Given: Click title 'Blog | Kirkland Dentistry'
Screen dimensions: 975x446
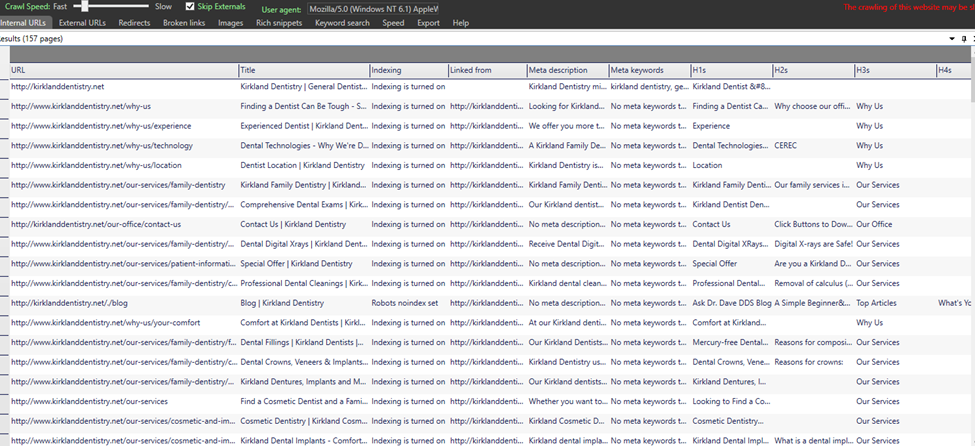Looking at the screenshot, I should point(282,303).
